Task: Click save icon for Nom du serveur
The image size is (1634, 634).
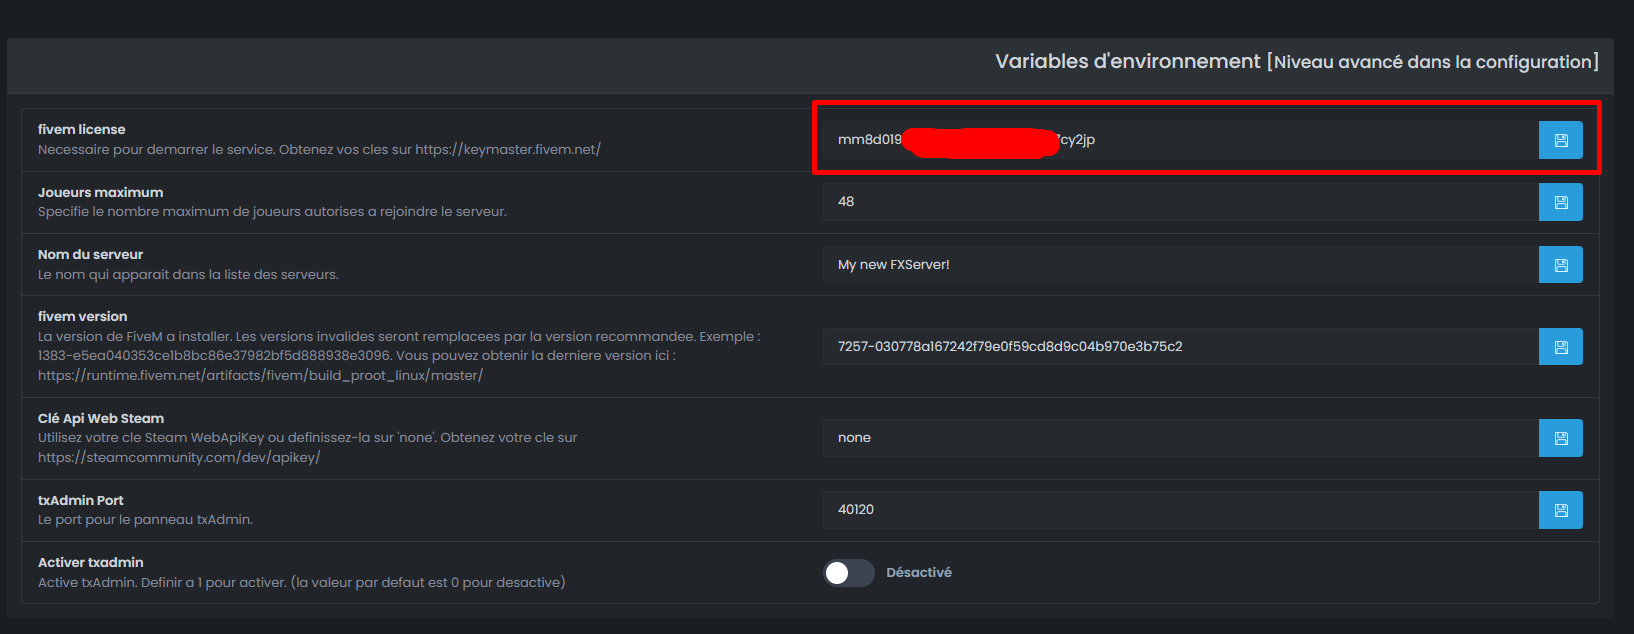Action: [1560, 265]
